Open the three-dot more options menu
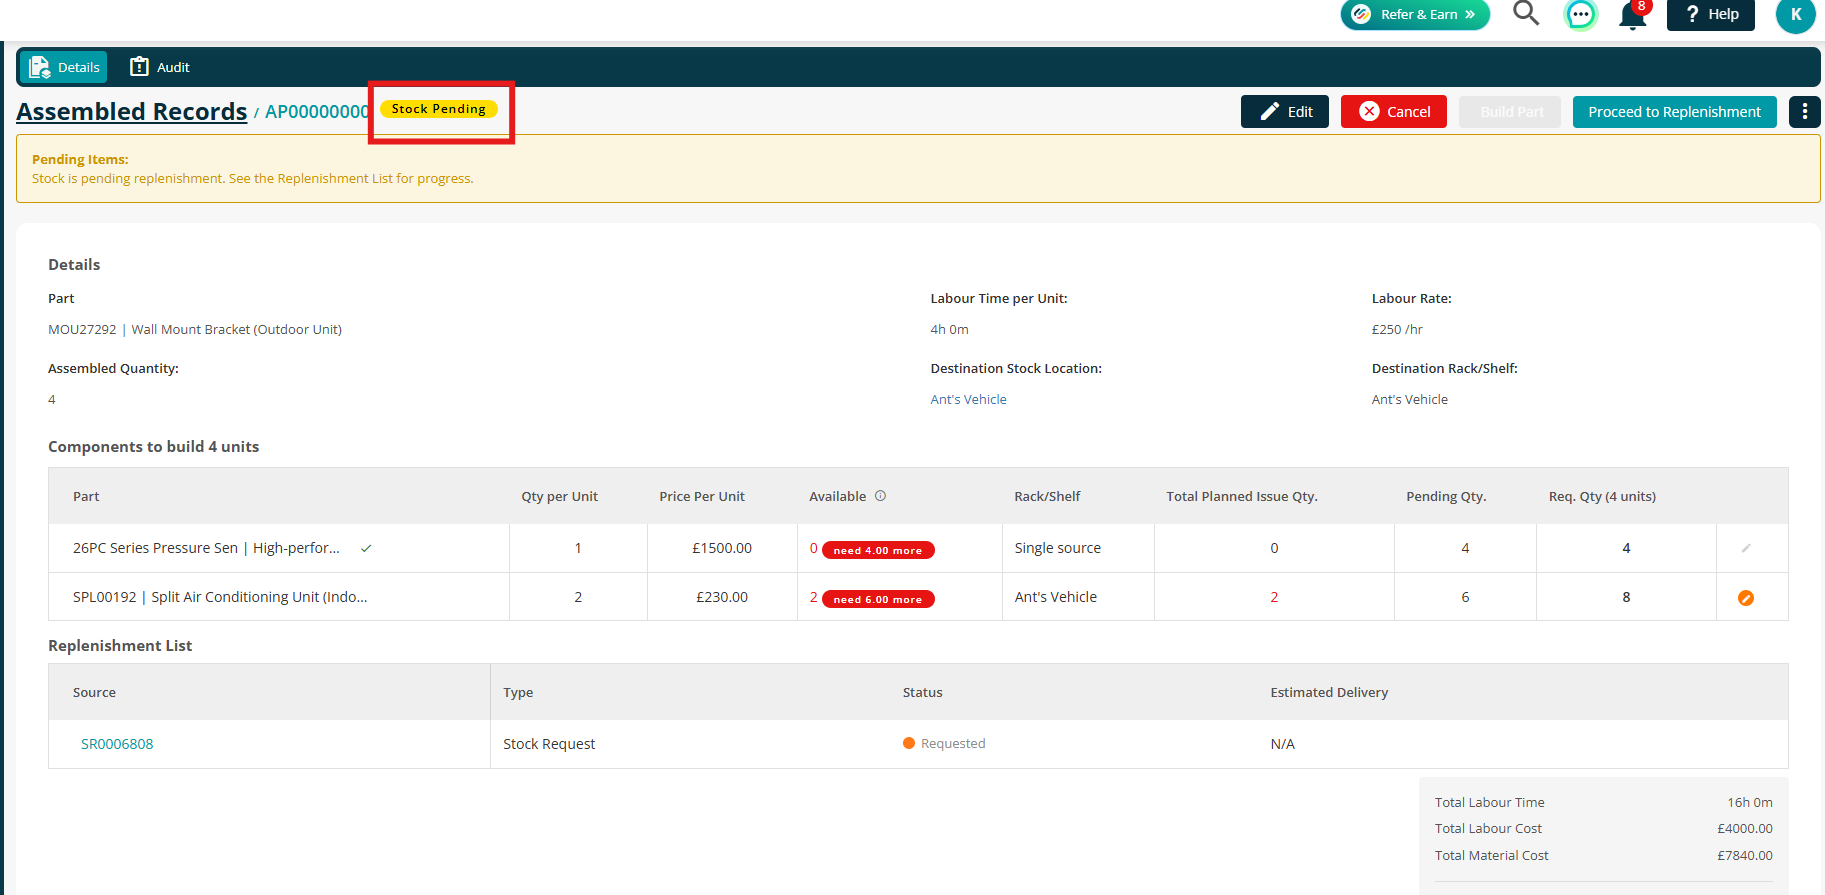Viewport: 1825px width, 895px height. tap(1804, 112)
